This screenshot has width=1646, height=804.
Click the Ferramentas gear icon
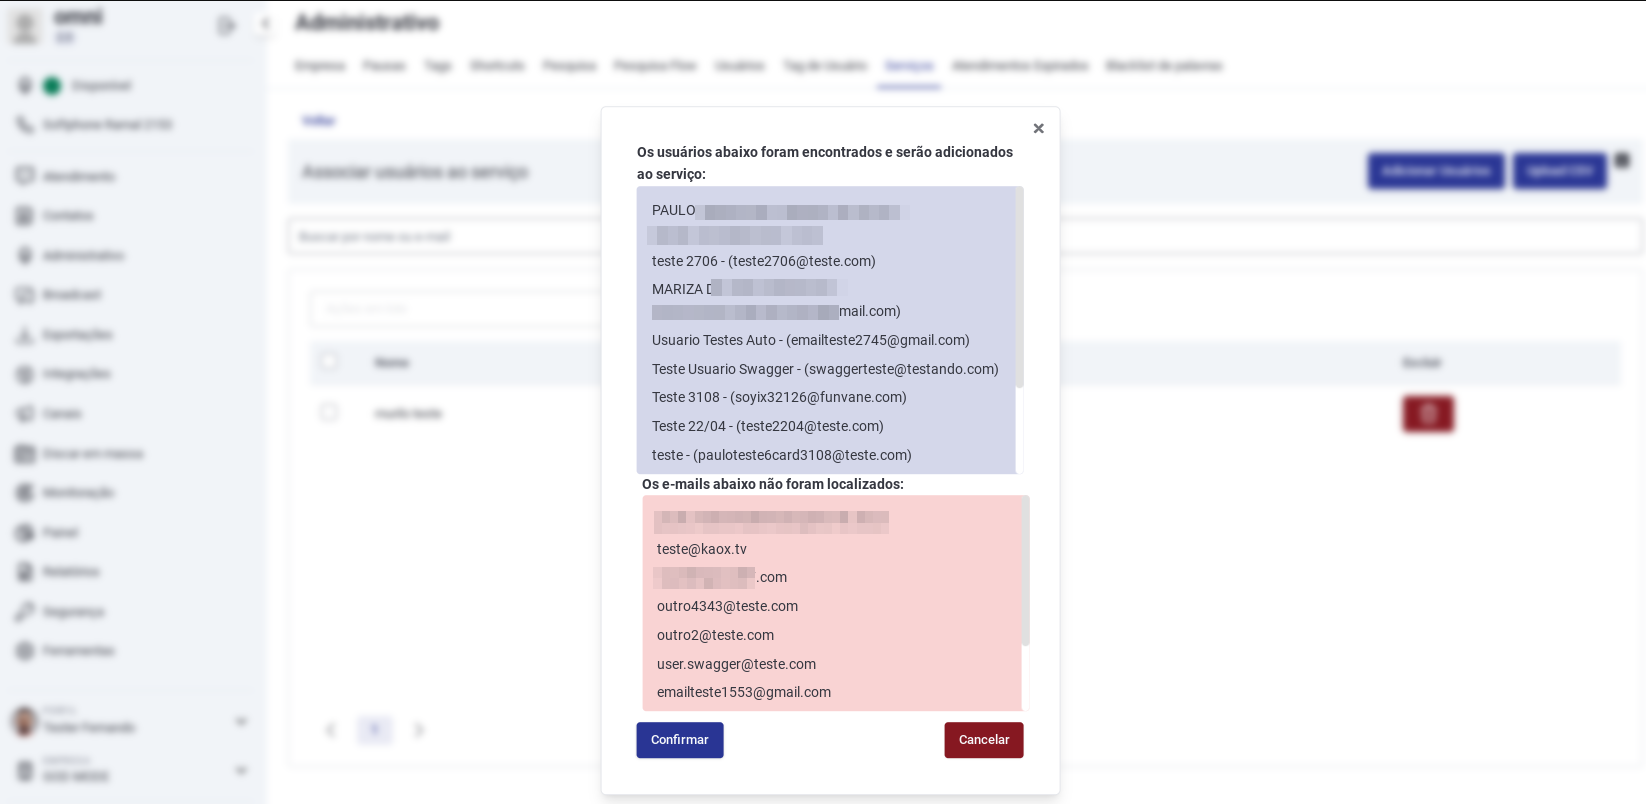click(25, 651)
